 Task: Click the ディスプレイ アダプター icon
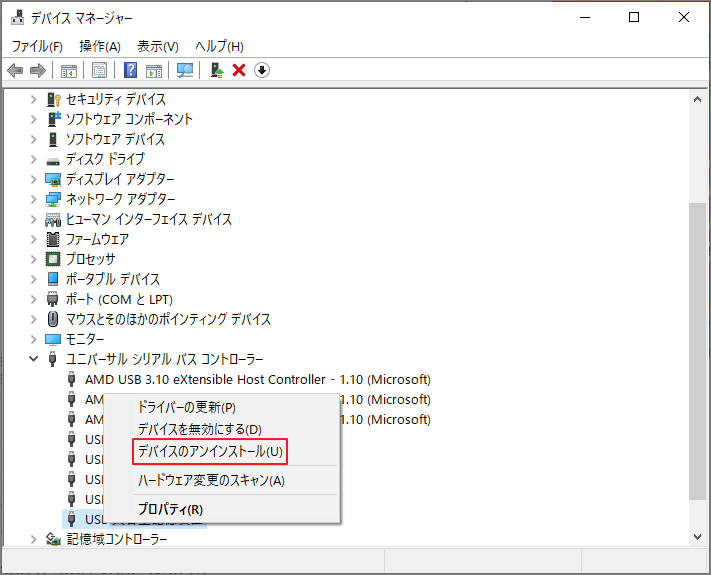pyautogui.click(x=53, y=179)
